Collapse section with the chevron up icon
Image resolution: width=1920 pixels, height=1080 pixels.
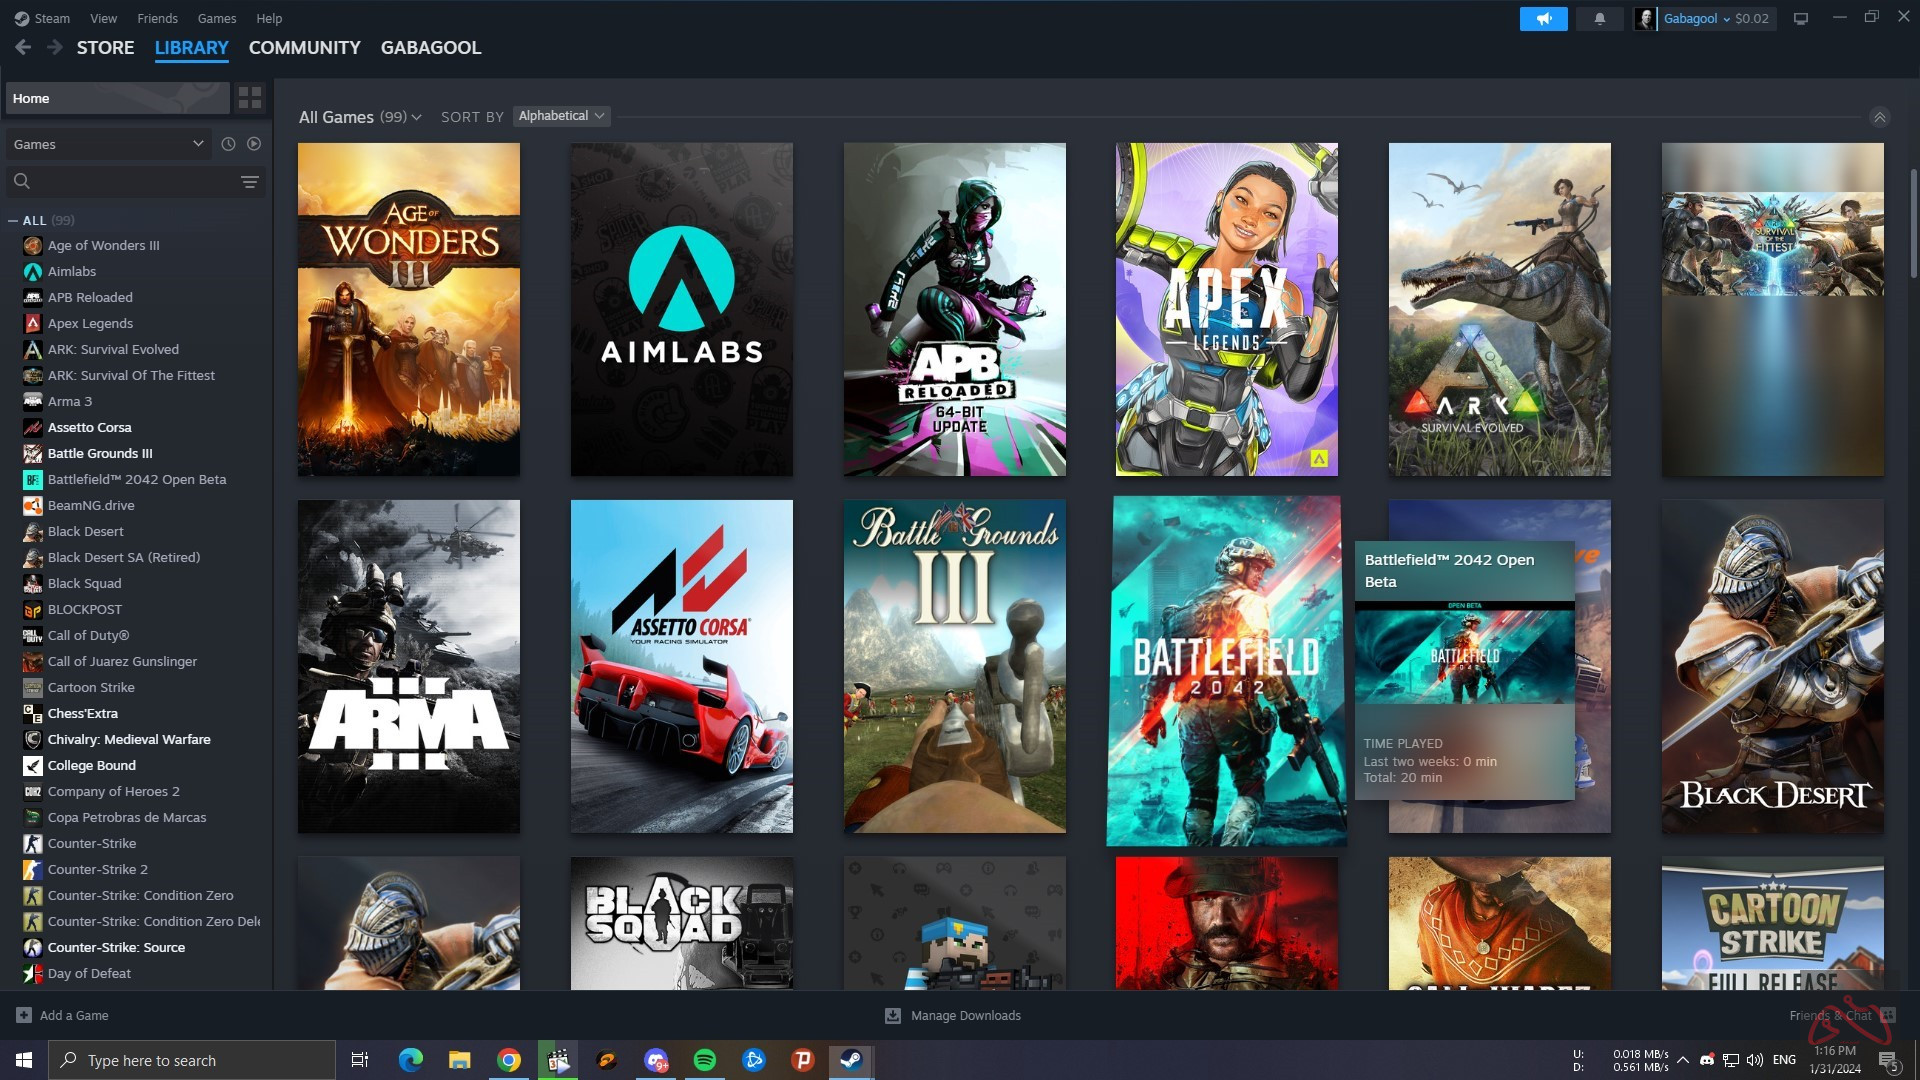pyautogui.click(x=1879, y=118)
